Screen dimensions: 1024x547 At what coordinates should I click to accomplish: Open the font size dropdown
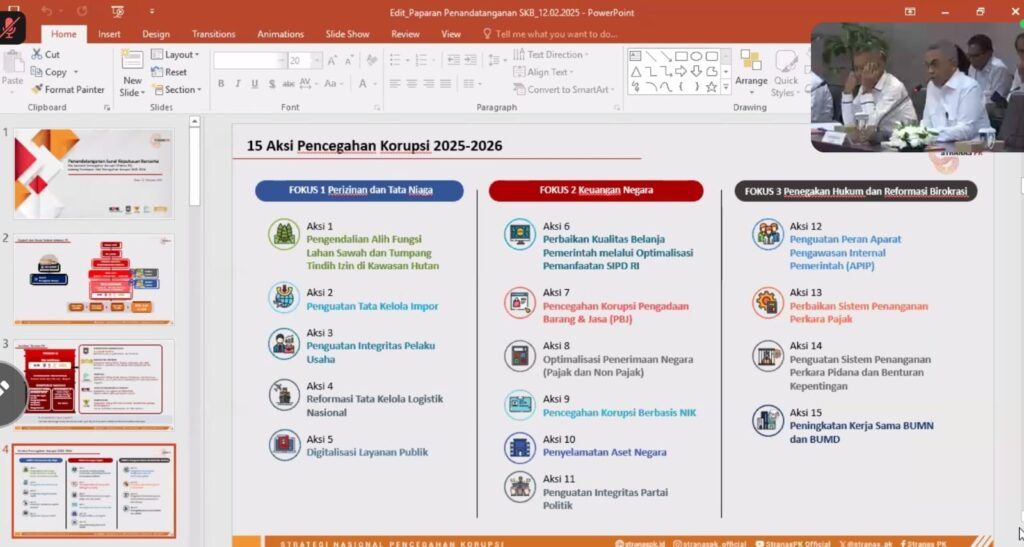click(317, 61)
